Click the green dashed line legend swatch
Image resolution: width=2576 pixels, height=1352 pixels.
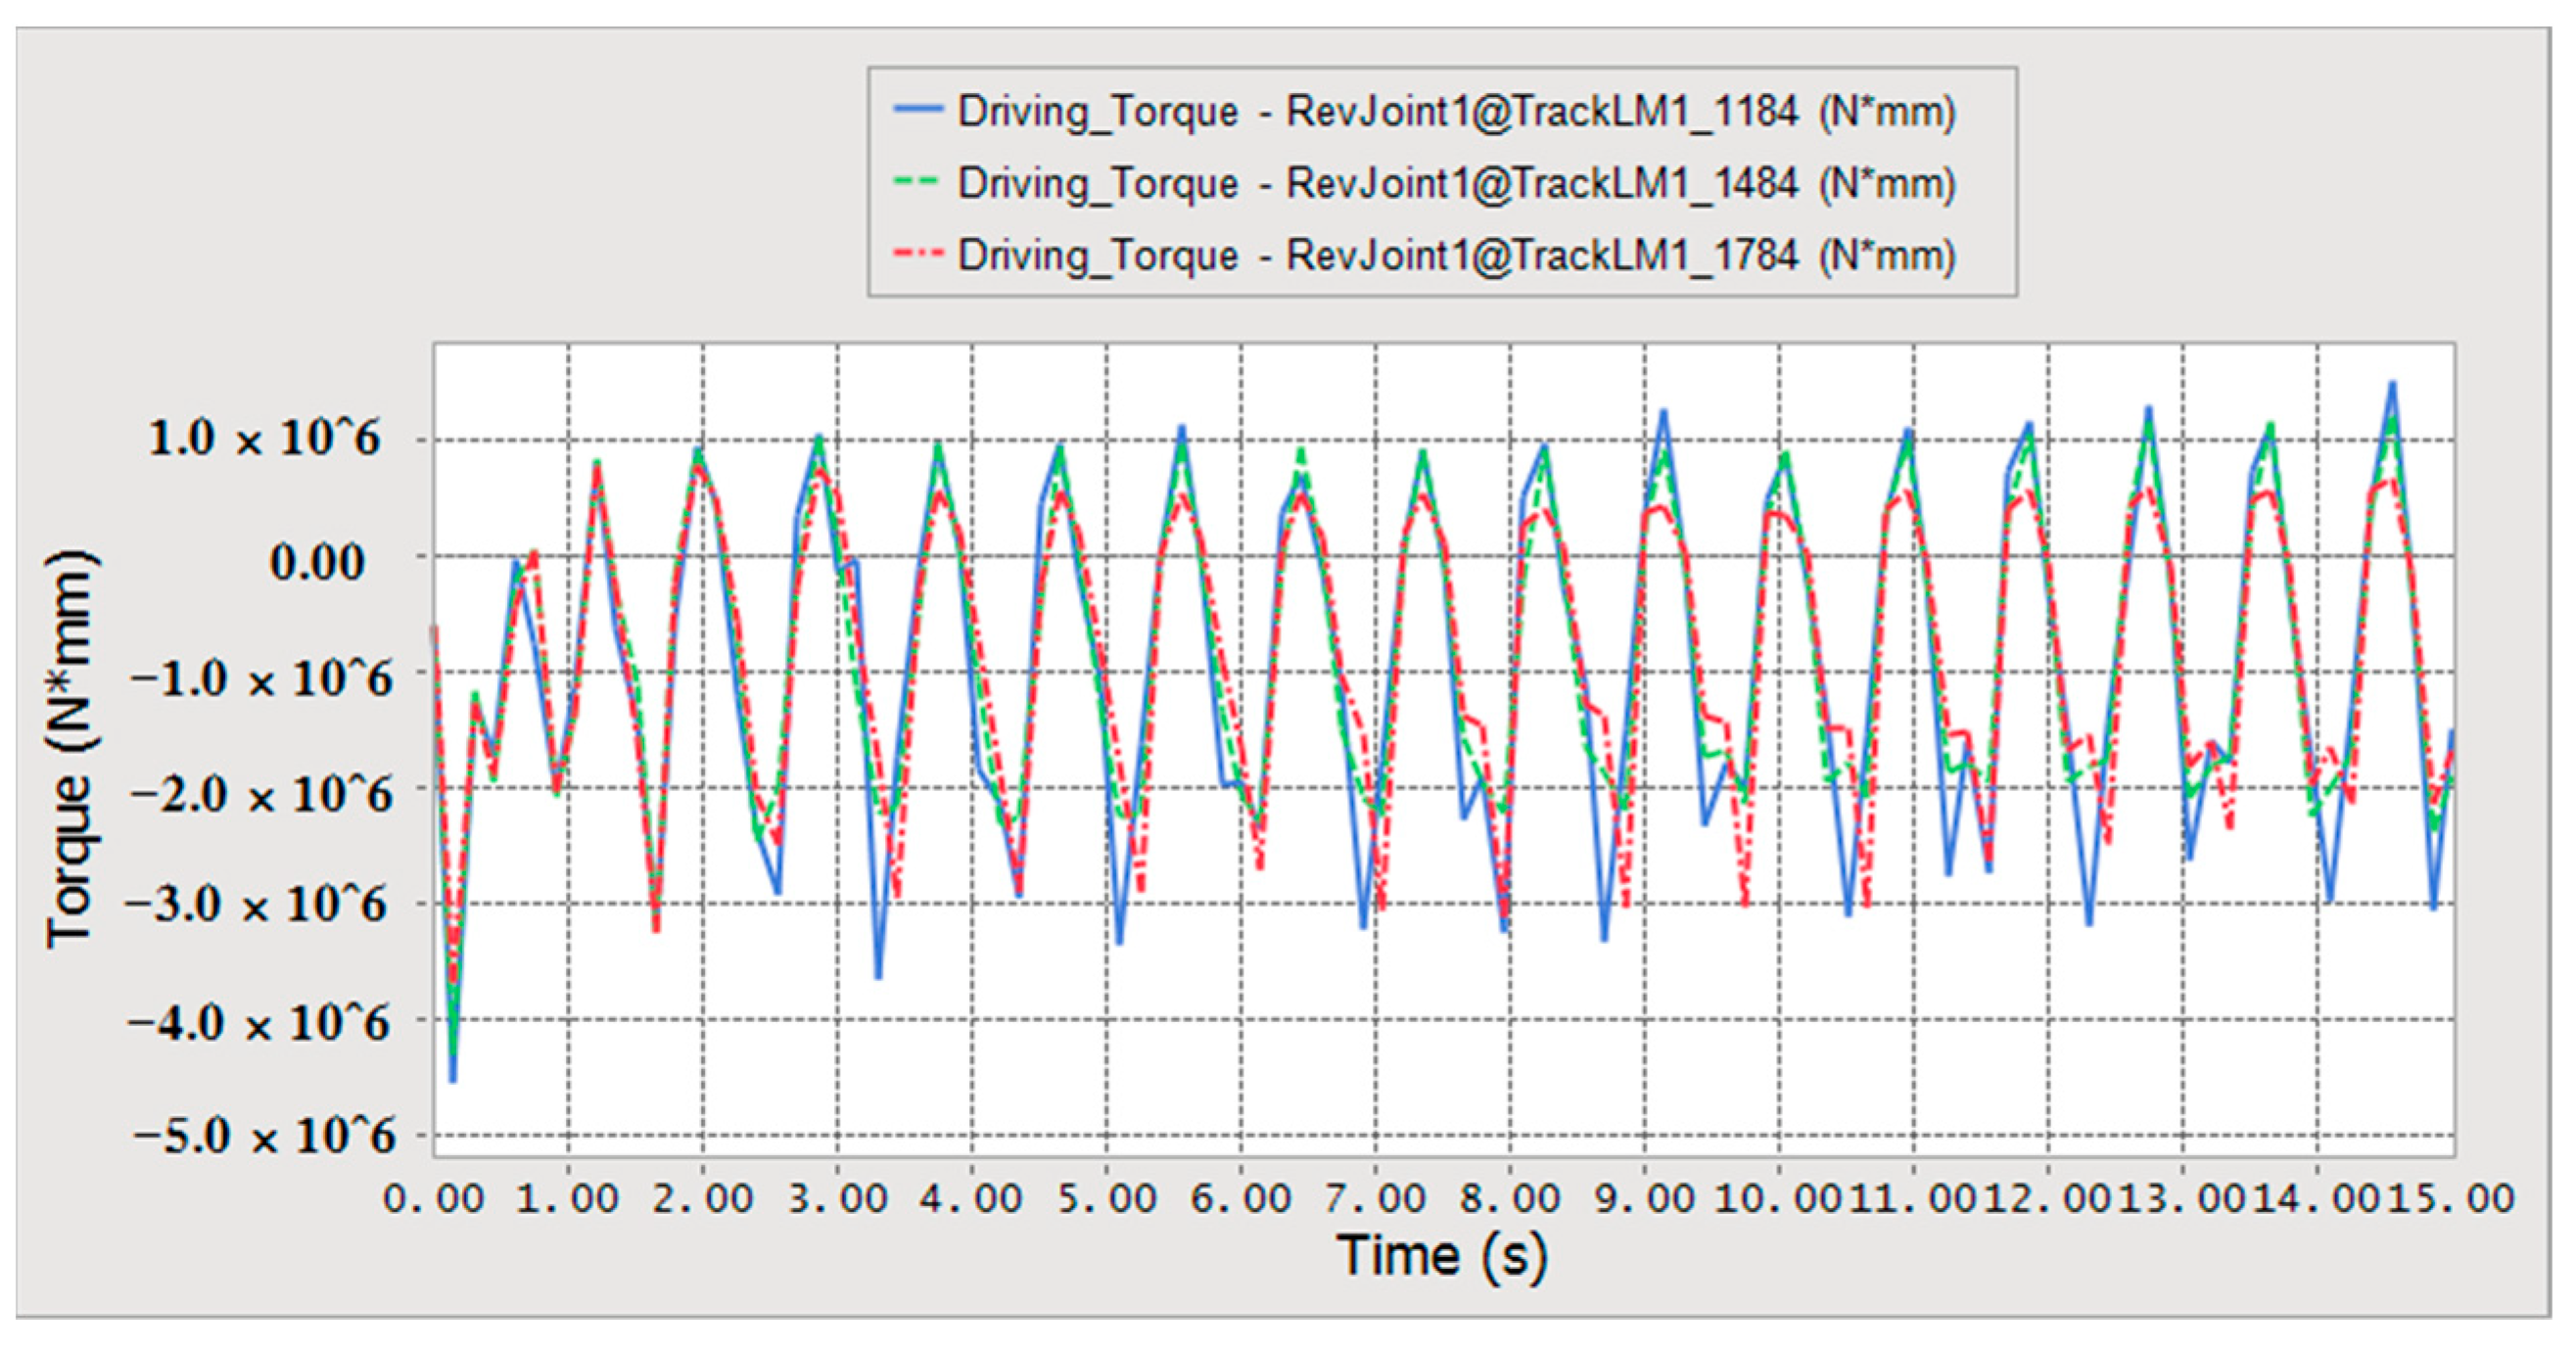pos(918,183)
